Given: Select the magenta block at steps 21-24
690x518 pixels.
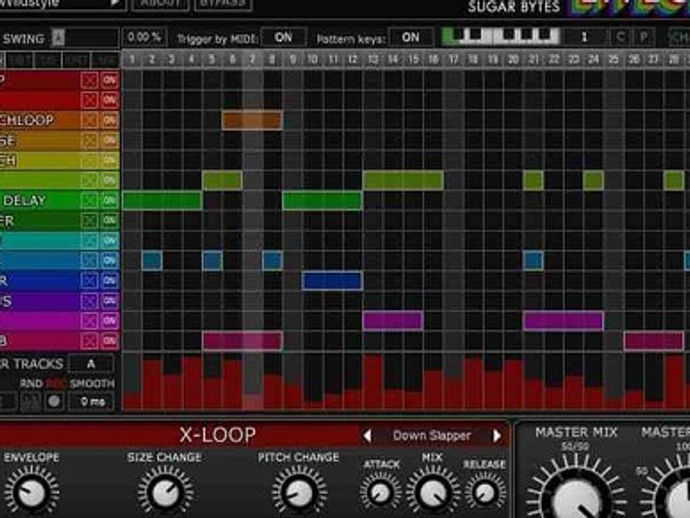Looking at the screenshot, I should [x=563, y=321].
